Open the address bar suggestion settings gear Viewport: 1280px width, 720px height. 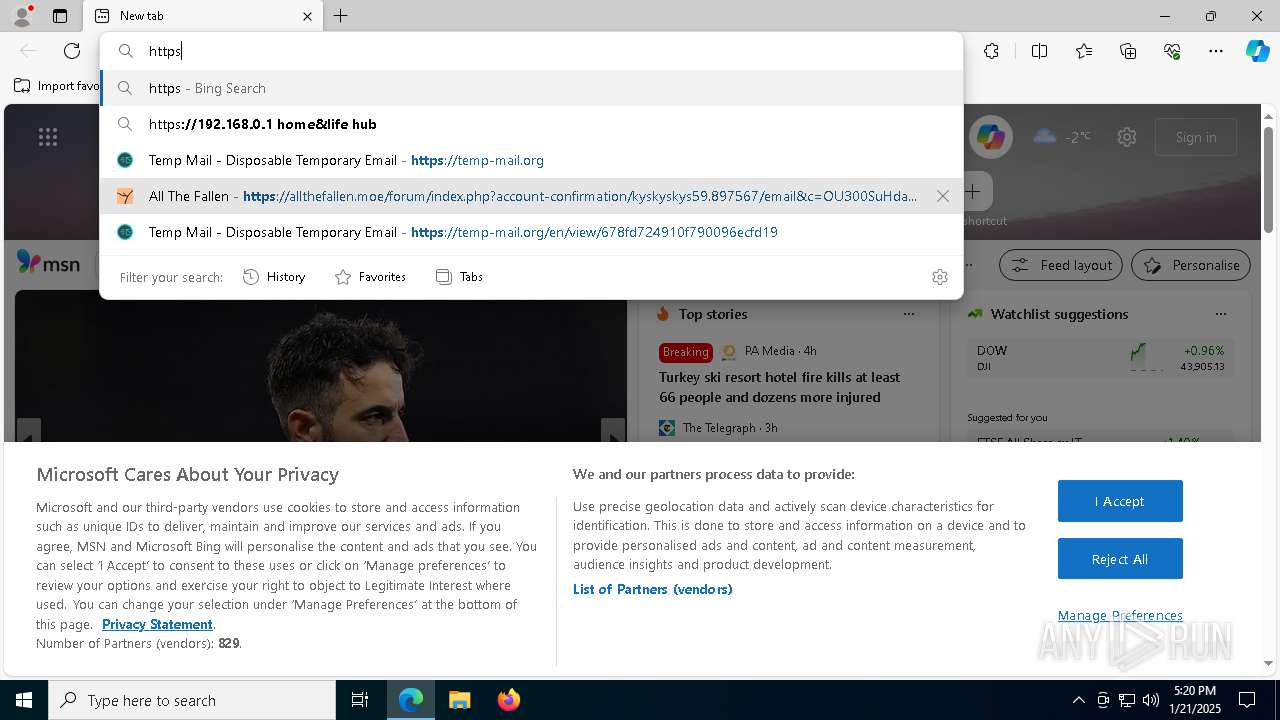pyautogui.click(x=940, y=277)
